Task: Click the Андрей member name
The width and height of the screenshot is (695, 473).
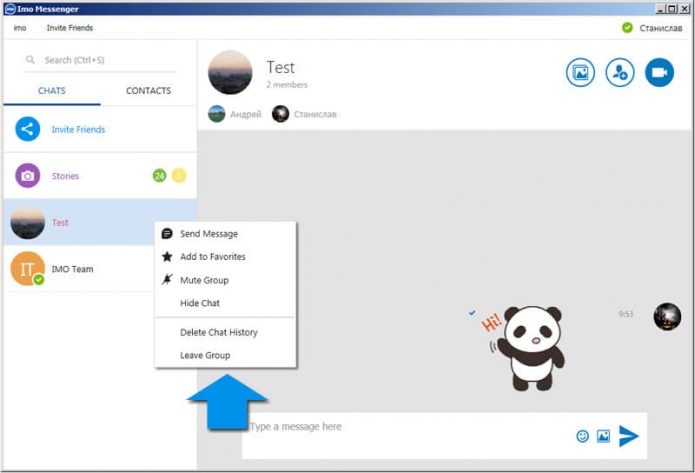Action: [x=246, y=114]
